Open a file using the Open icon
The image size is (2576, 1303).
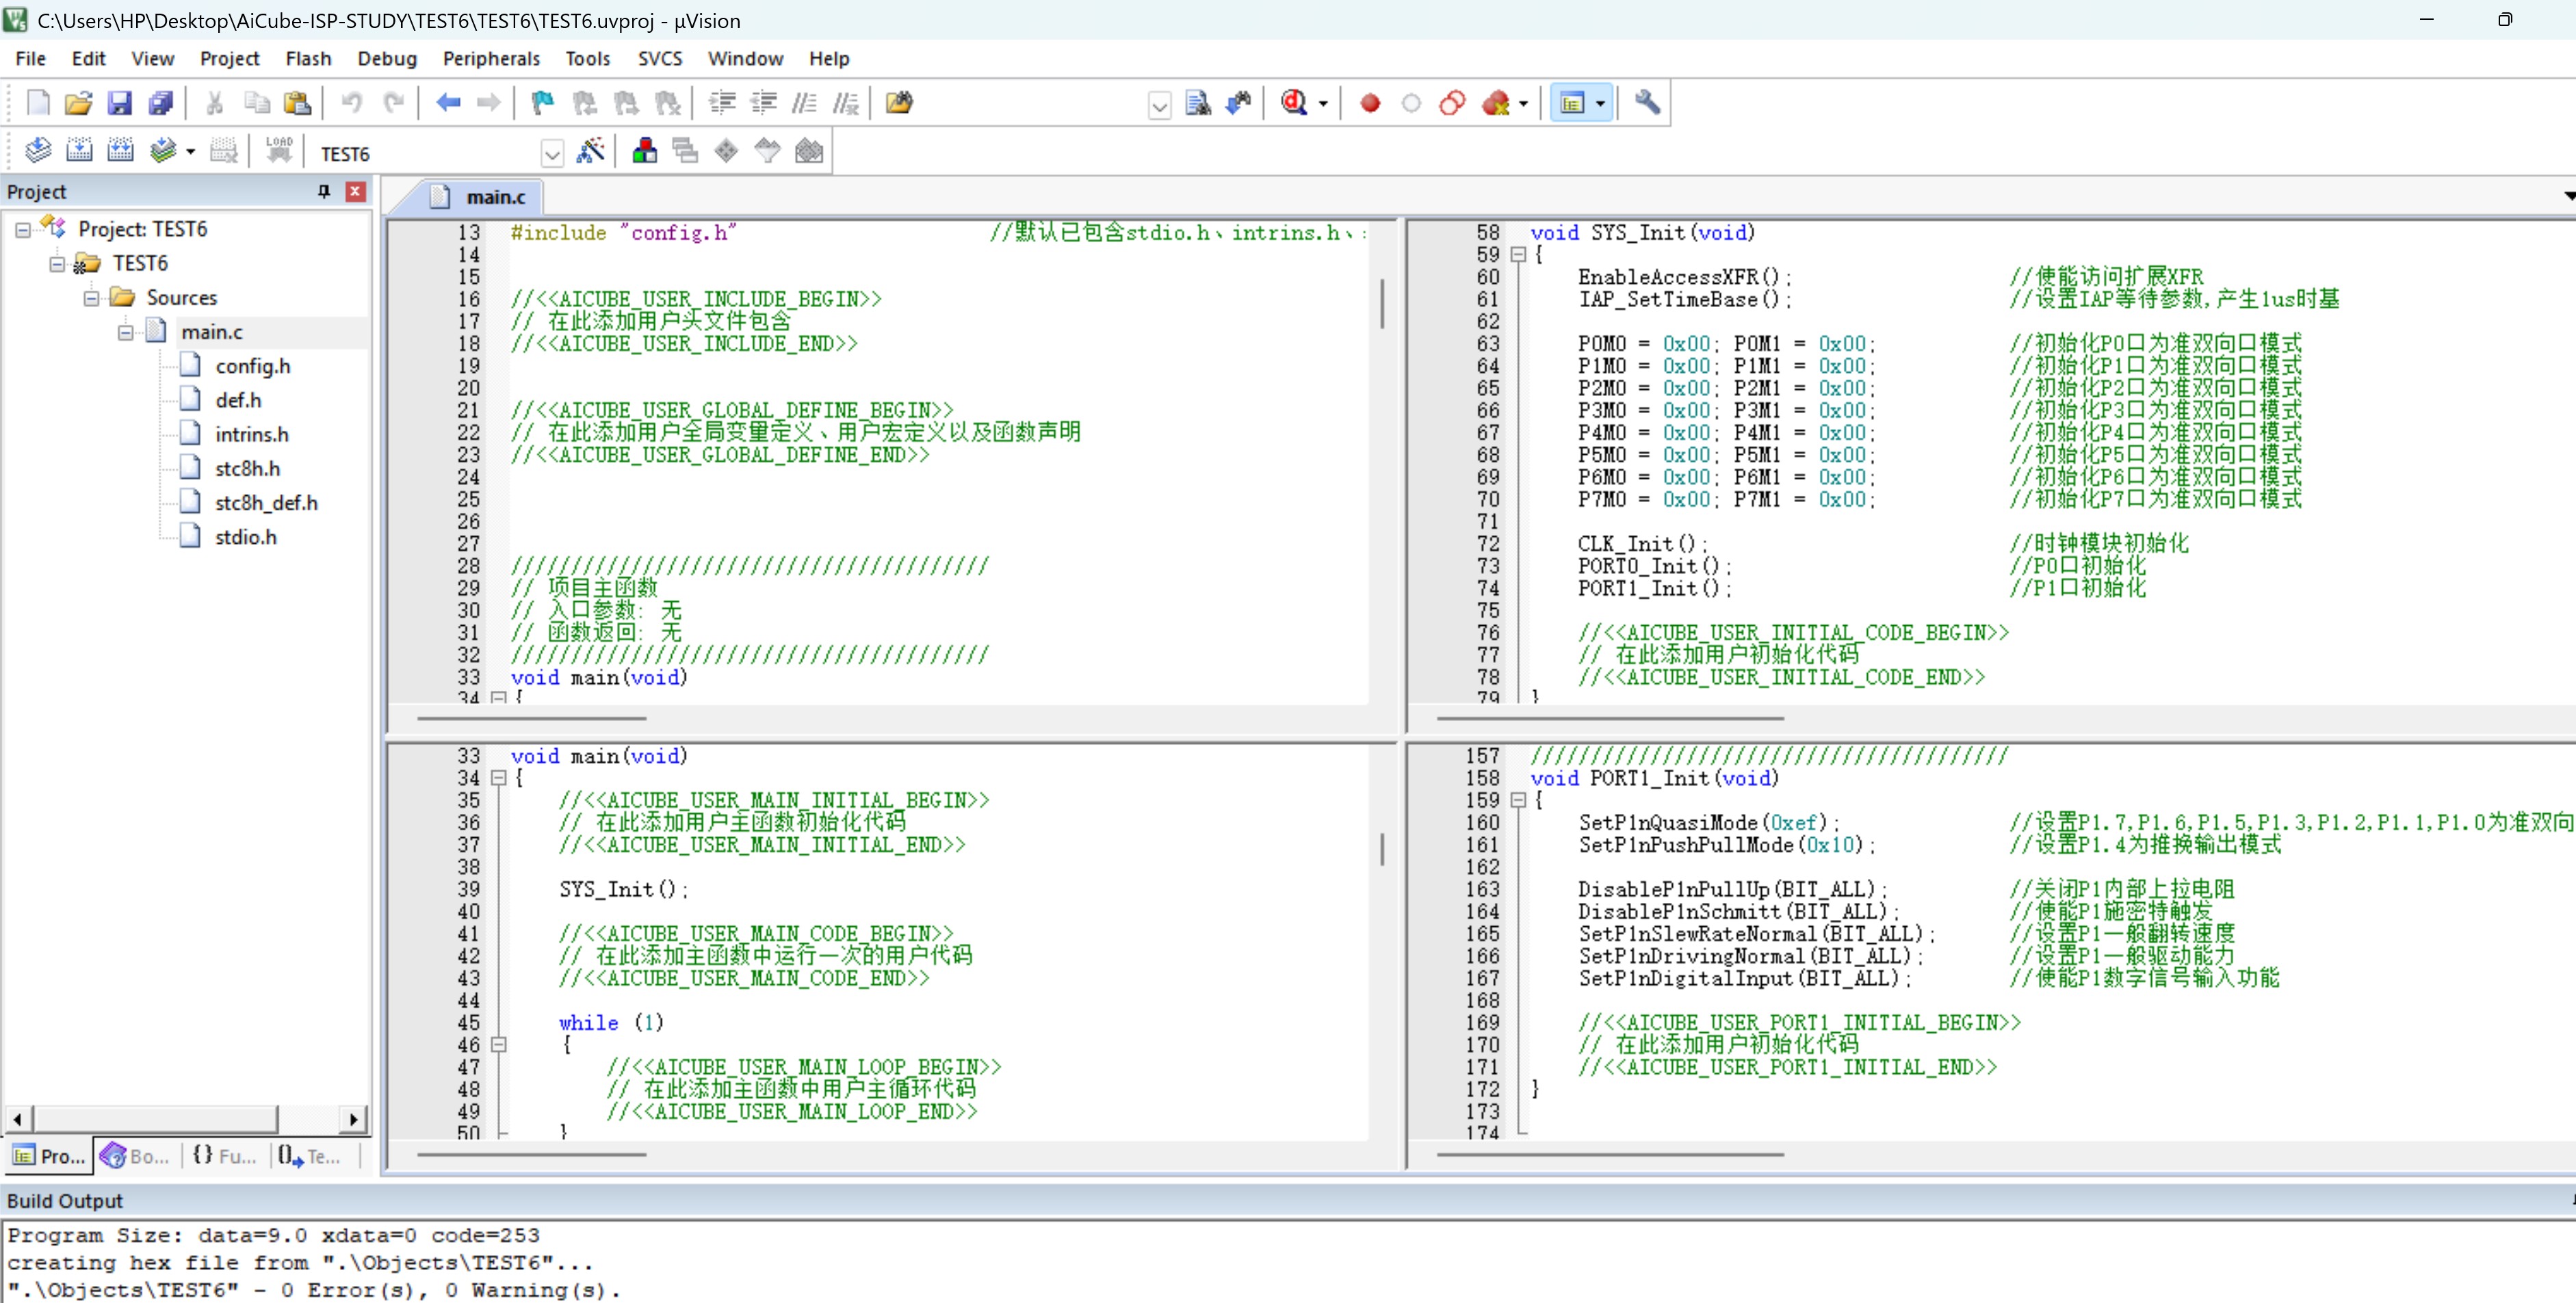tap(78, 102)
